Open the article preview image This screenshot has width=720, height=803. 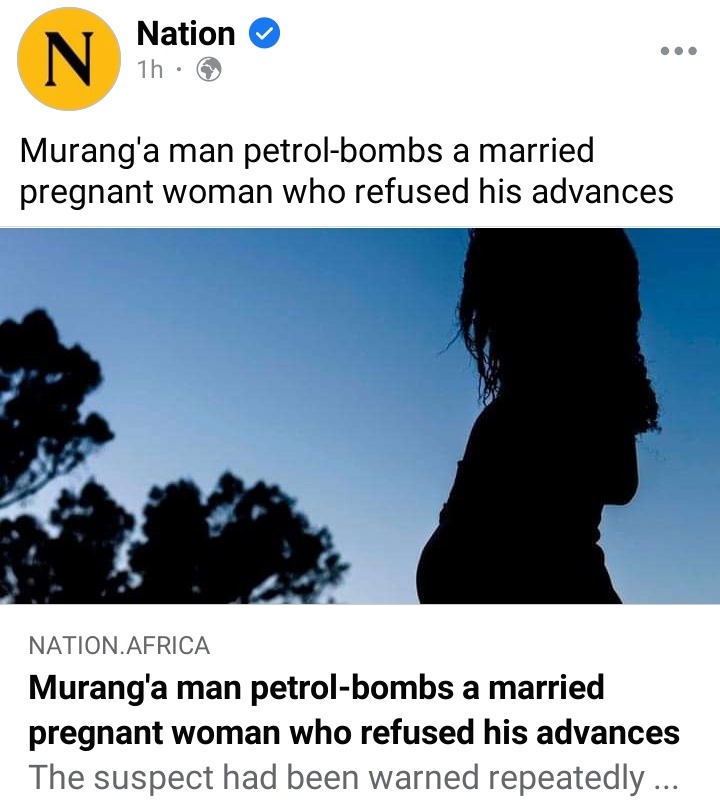pos(360,416)
